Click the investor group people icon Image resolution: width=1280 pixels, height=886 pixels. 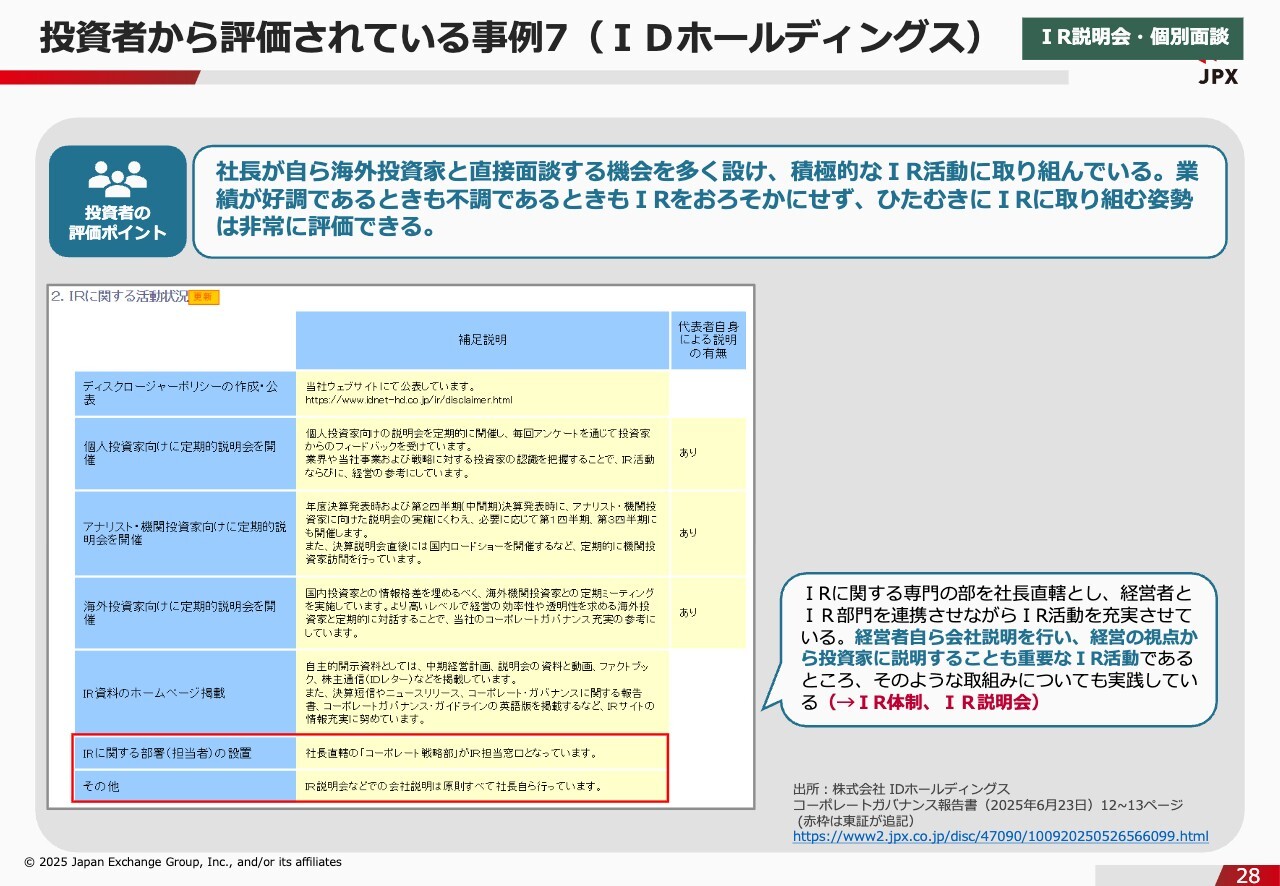[x=117, y=177]
